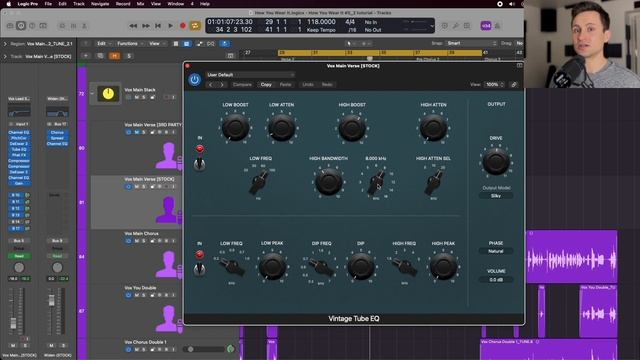The width and height of the screenshot is (640, 360).
Task: Click the Fast Forward transport button
Action: pos(146,26)
